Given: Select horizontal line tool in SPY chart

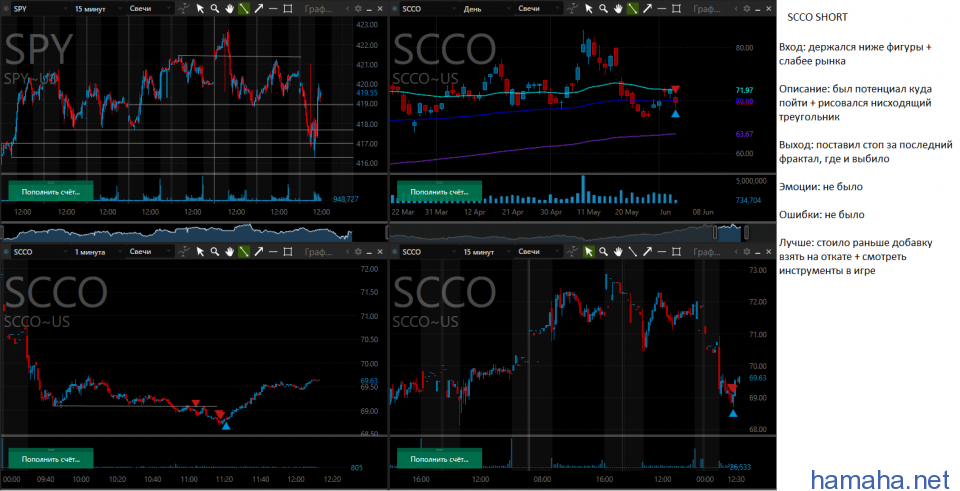Looking at the screenshot, I should pyautogui.click(x=273, y=9).
